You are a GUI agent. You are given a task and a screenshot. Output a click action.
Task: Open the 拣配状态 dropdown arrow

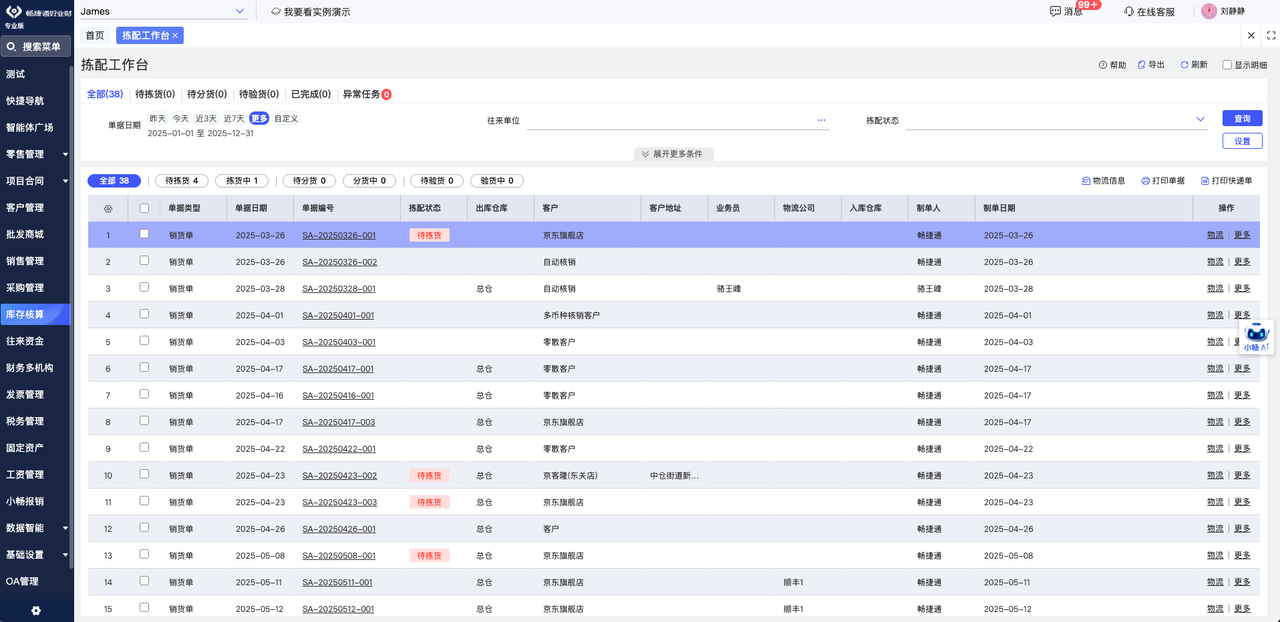pos(1201,120)
